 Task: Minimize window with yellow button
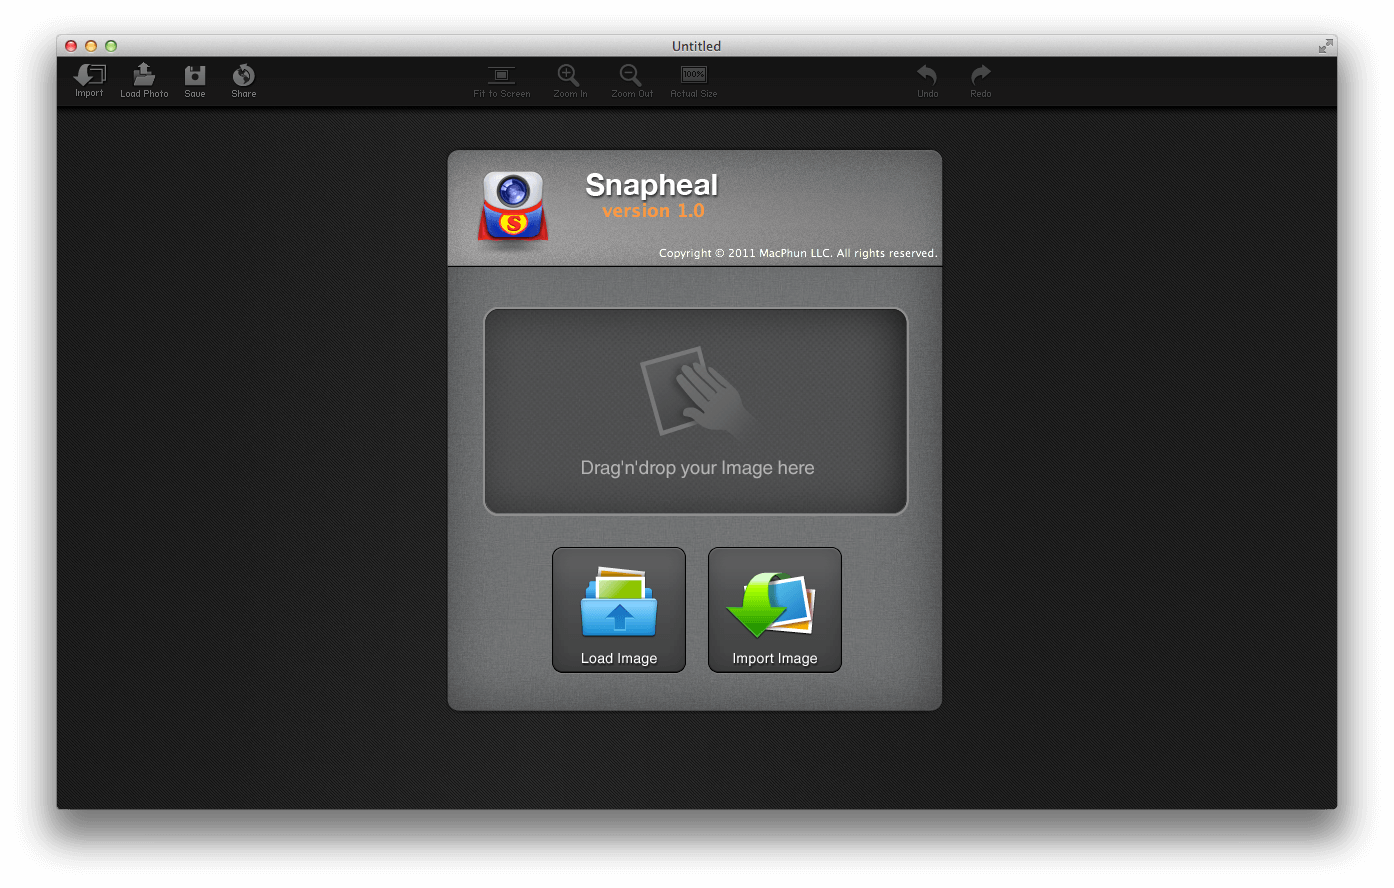pyautogui.click(x=91, y=46)
